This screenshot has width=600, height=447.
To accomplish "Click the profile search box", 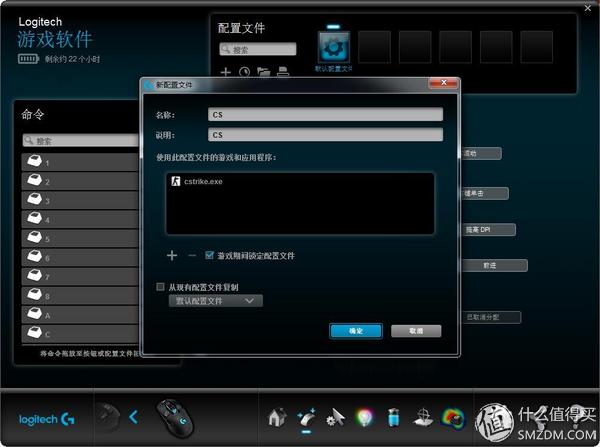I will (x=258, y=49).
